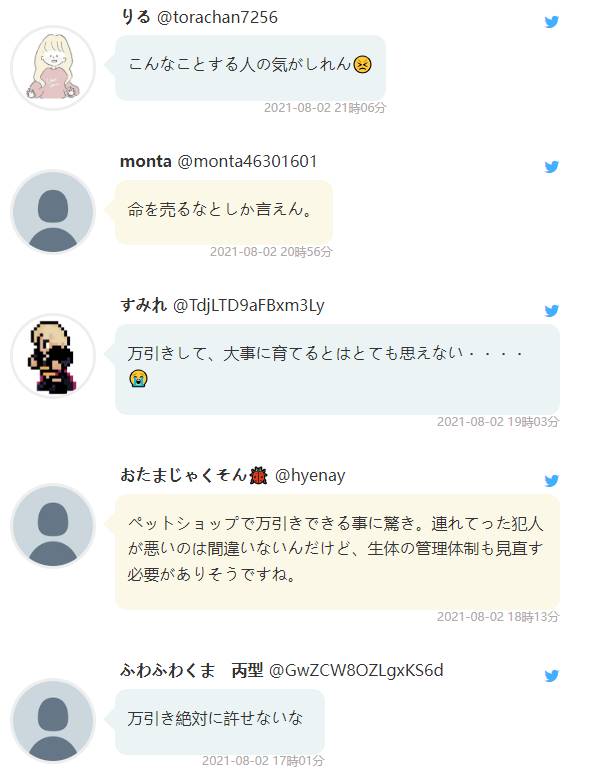The image size is (601, 775).
Task: Click monta's default gray avatar
Action: coord(53,212)
